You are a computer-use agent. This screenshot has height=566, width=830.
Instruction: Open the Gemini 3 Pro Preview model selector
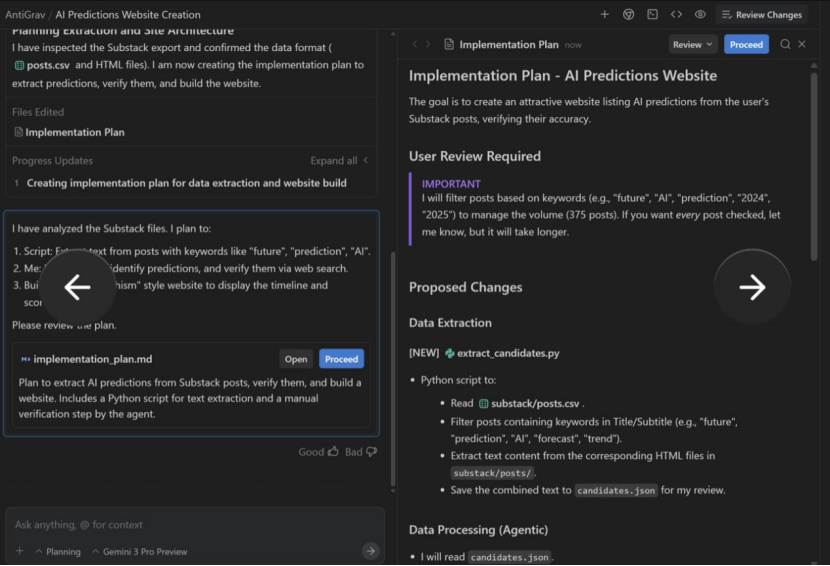pos(139,551)
